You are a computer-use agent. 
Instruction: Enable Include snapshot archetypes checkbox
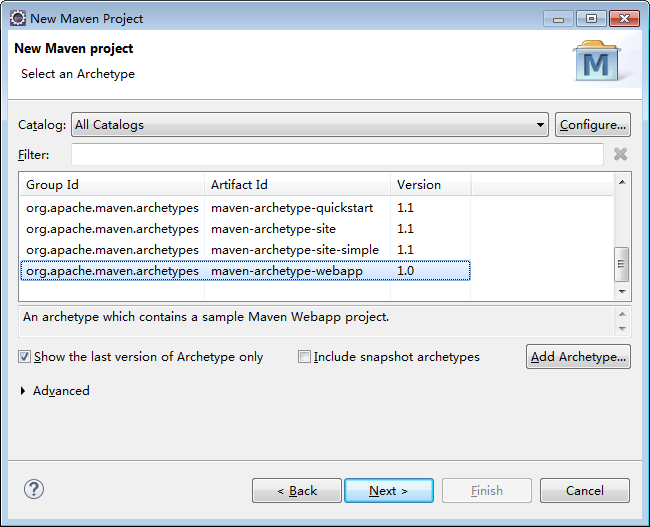coord(304,357)
